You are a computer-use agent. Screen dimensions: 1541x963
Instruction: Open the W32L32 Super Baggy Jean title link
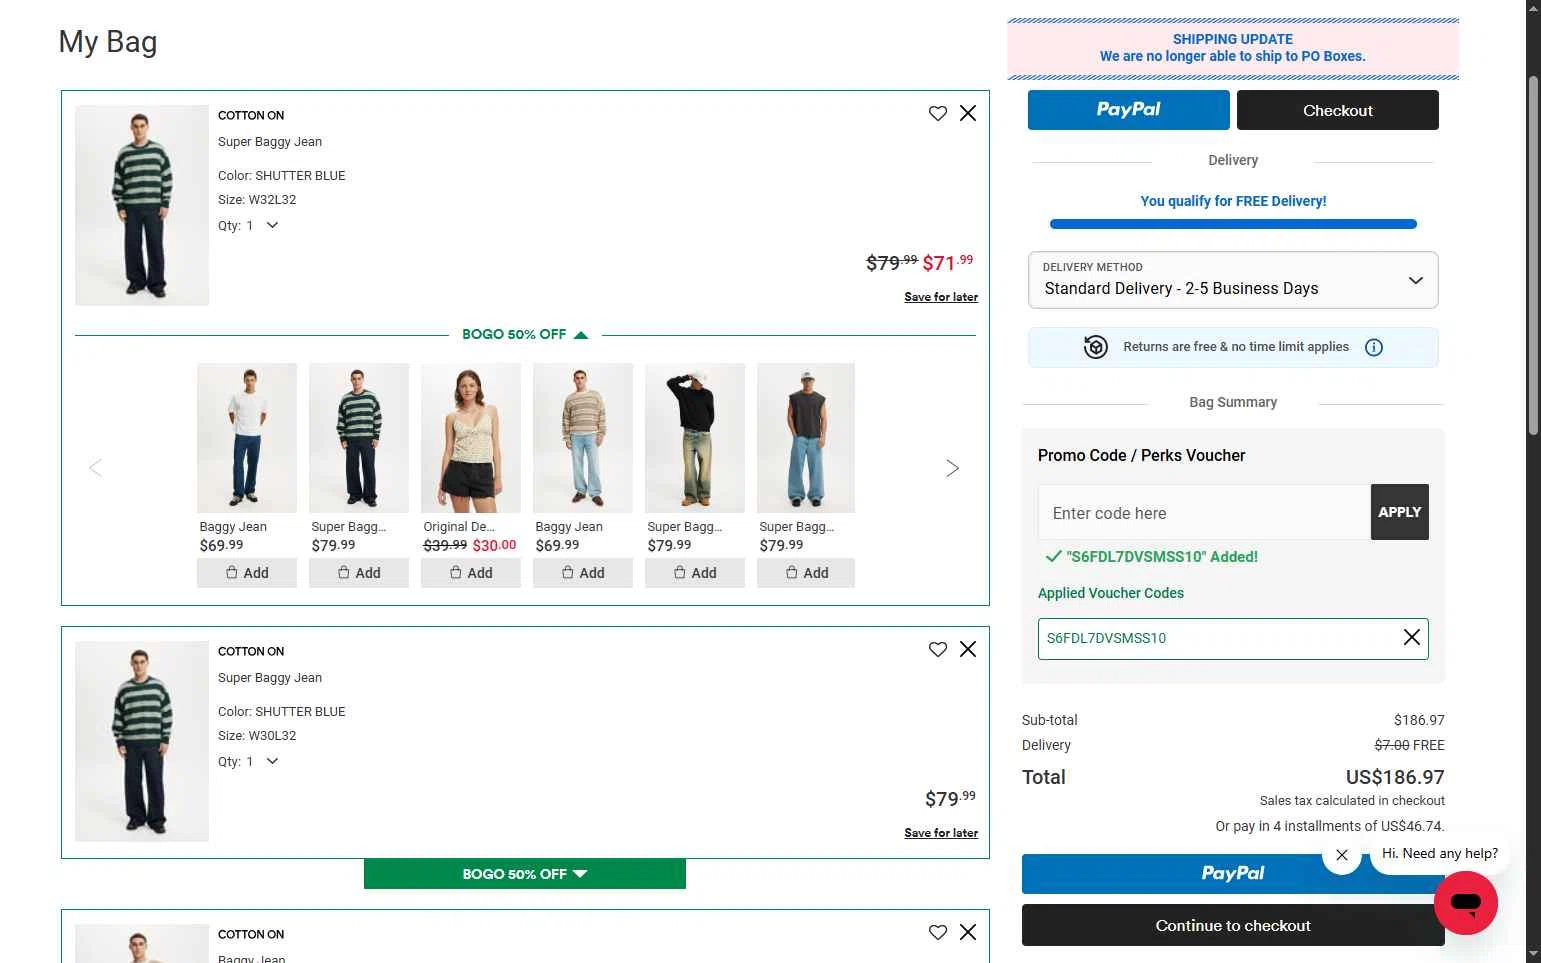[270, 142]
